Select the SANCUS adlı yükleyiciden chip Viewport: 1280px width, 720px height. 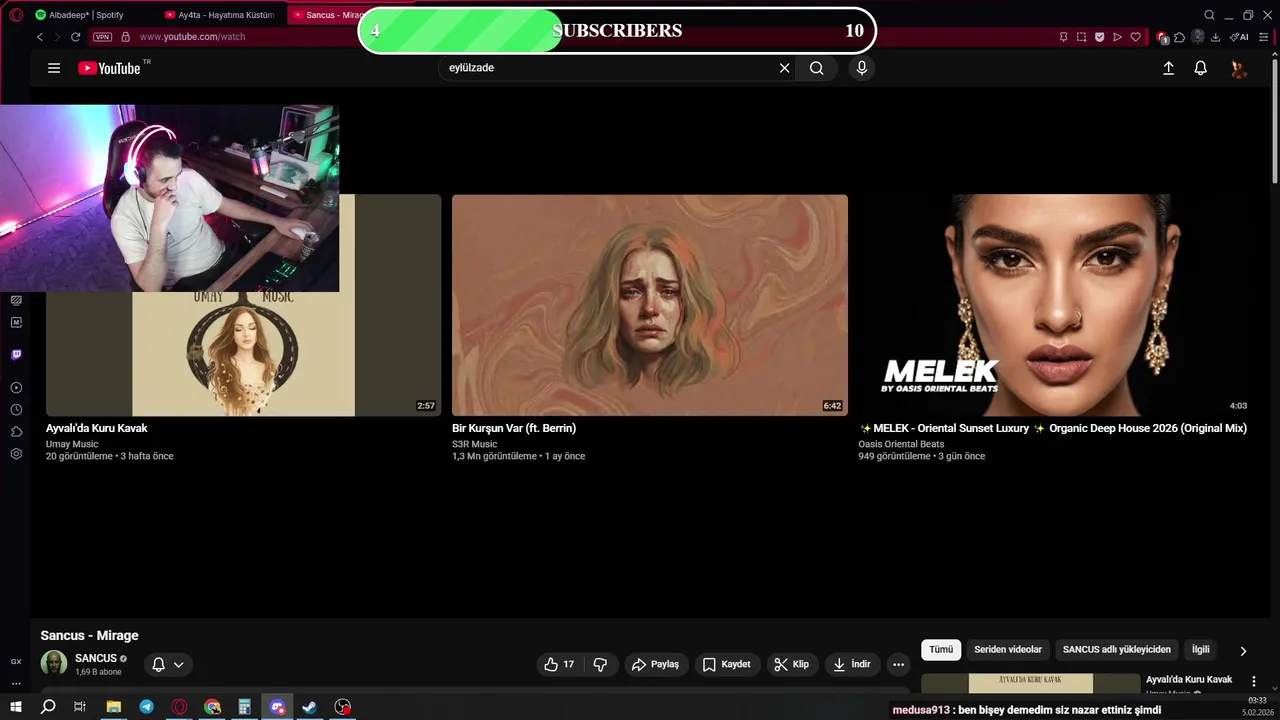(x=1116, y=650)
